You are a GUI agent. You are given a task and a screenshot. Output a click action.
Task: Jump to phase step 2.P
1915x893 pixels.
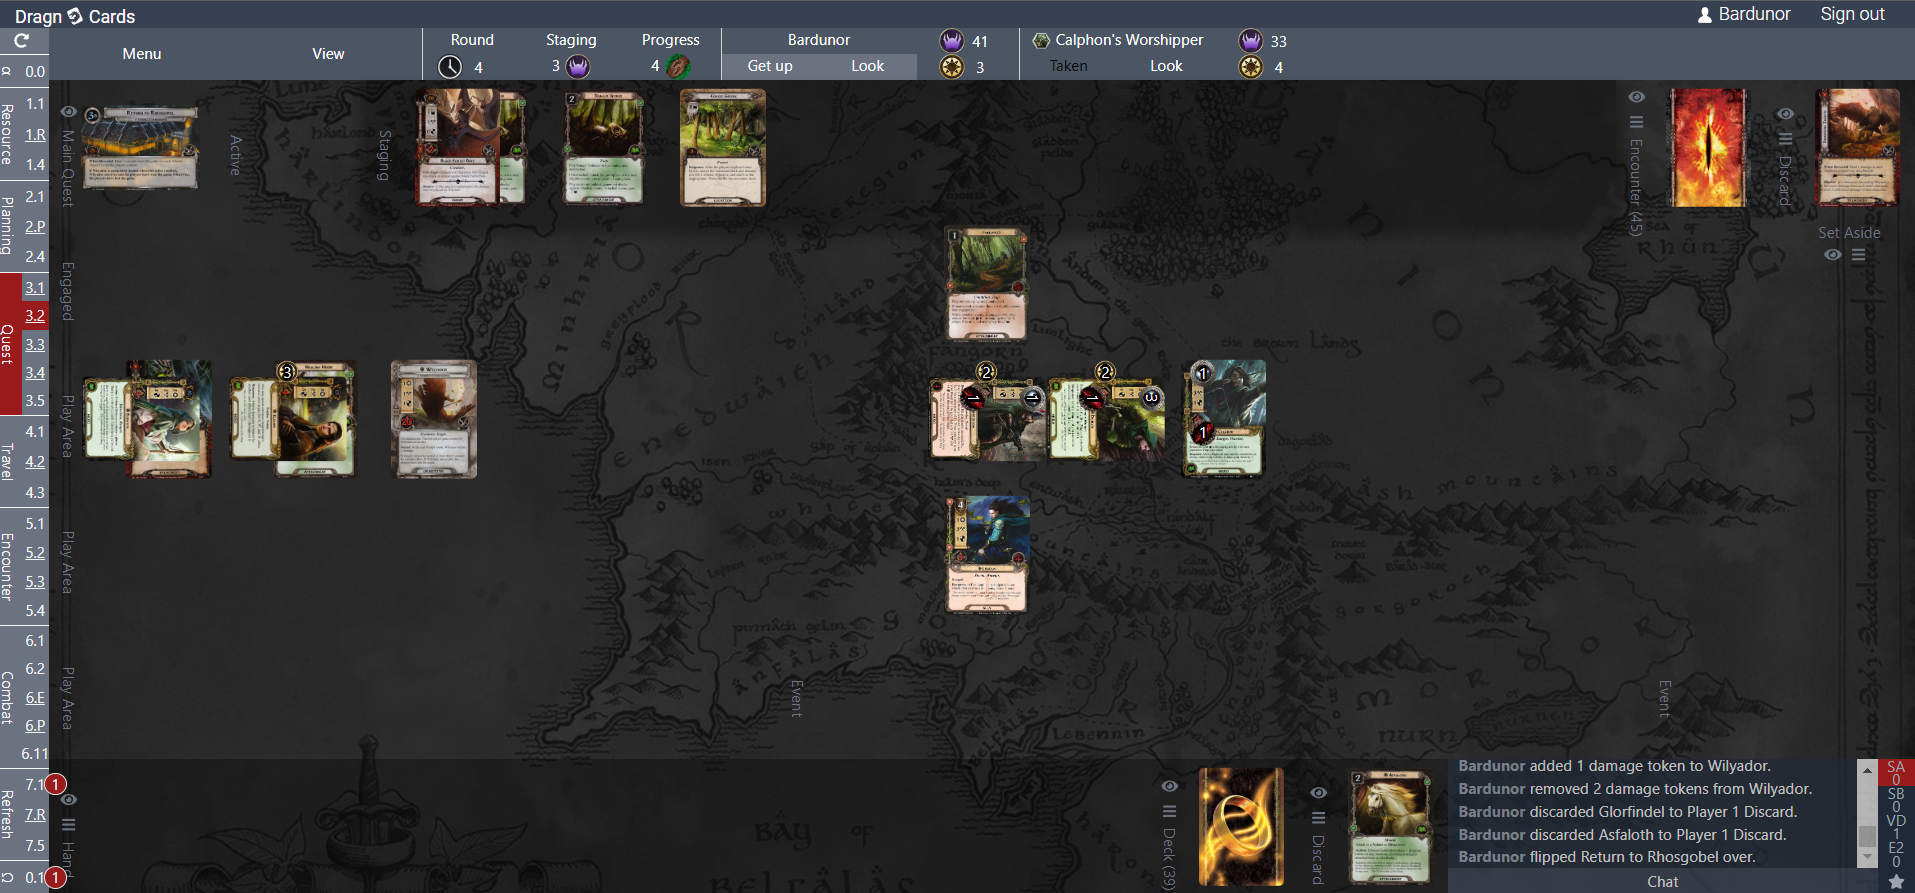tap(35, 227)
